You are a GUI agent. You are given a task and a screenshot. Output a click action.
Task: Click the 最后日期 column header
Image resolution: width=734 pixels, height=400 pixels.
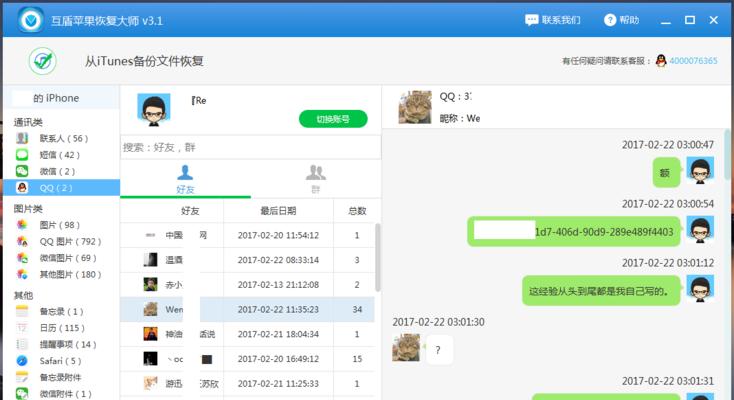279,211
